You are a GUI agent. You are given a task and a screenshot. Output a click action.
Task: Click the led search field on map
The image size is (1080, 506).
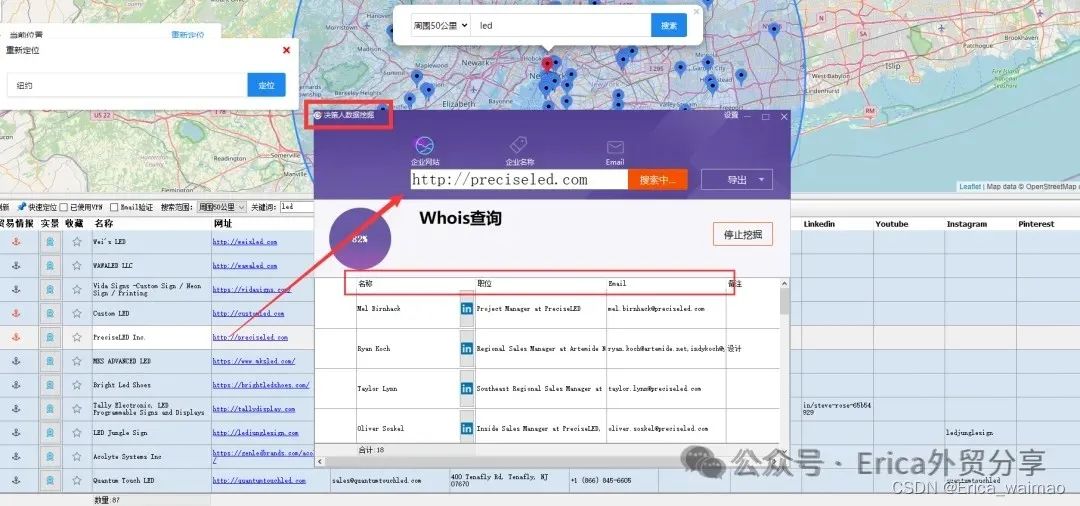pos(562,25)
